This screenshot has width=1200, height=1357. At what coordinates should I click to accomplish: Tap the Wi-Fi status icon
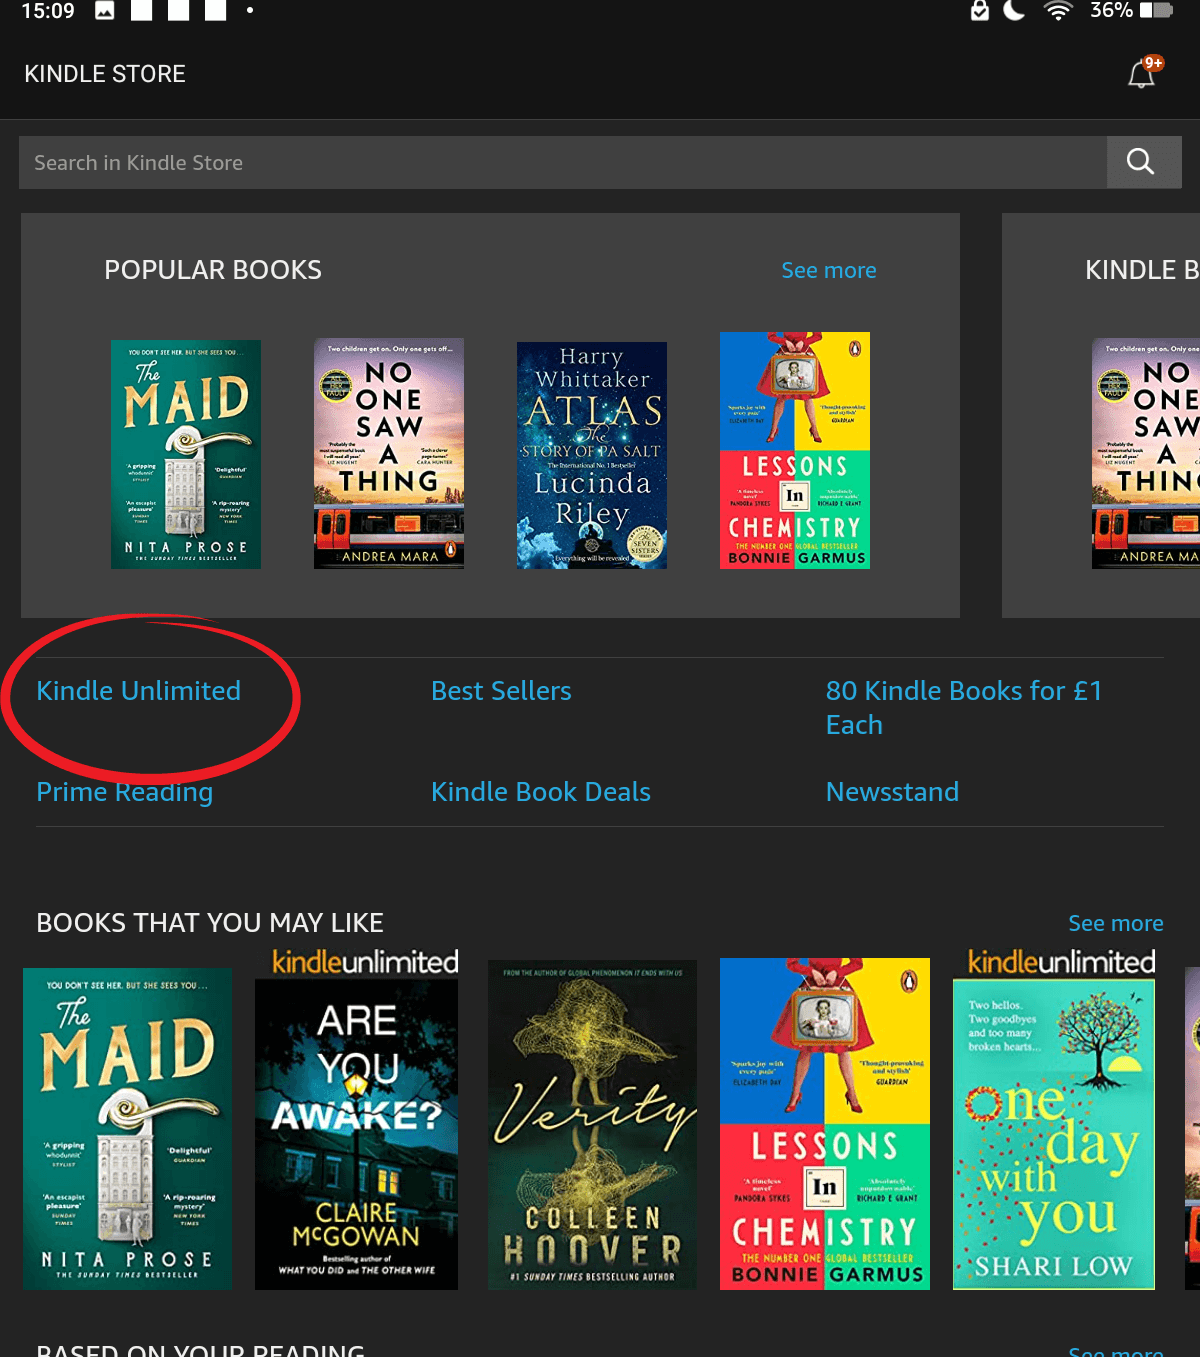tap(1058, 11)
